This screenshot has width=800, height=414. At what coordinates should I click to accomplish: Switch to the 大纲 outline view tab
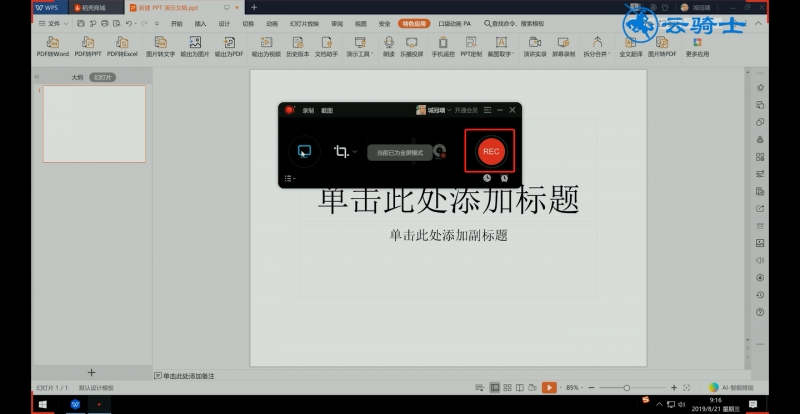click(77, 77)
